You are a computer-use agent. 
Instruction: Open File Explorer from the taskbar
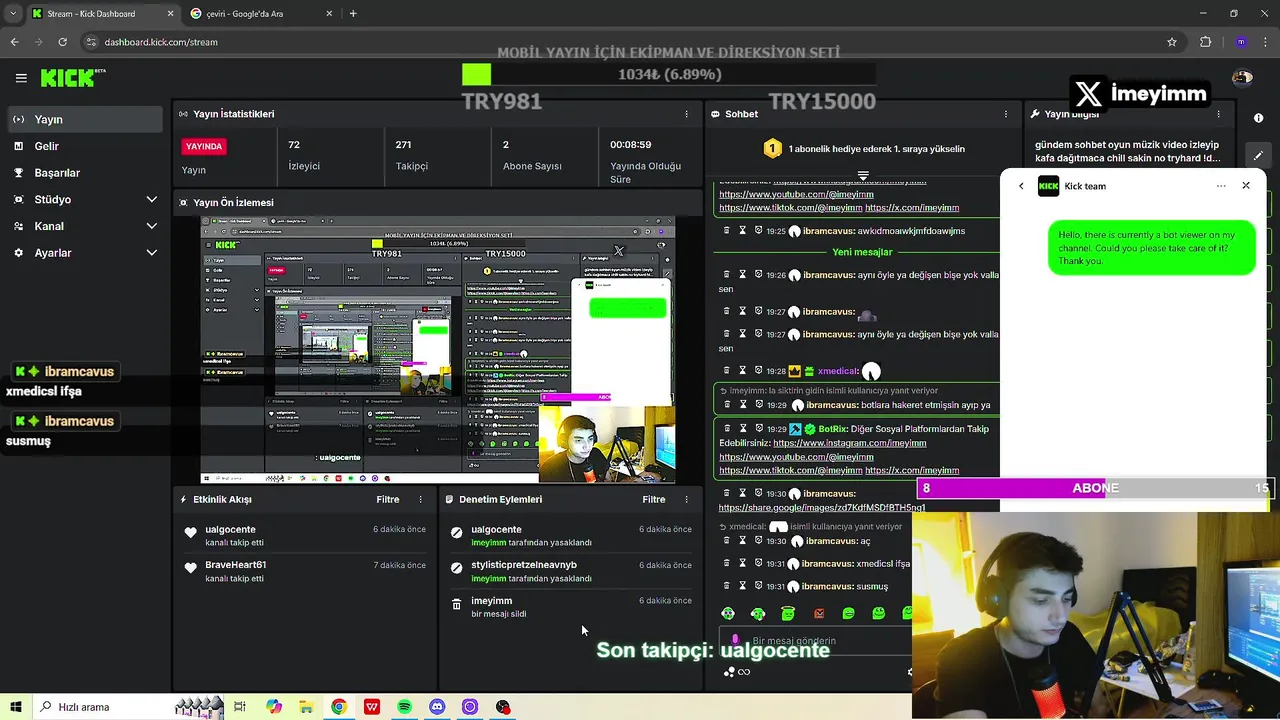[306, 707]
